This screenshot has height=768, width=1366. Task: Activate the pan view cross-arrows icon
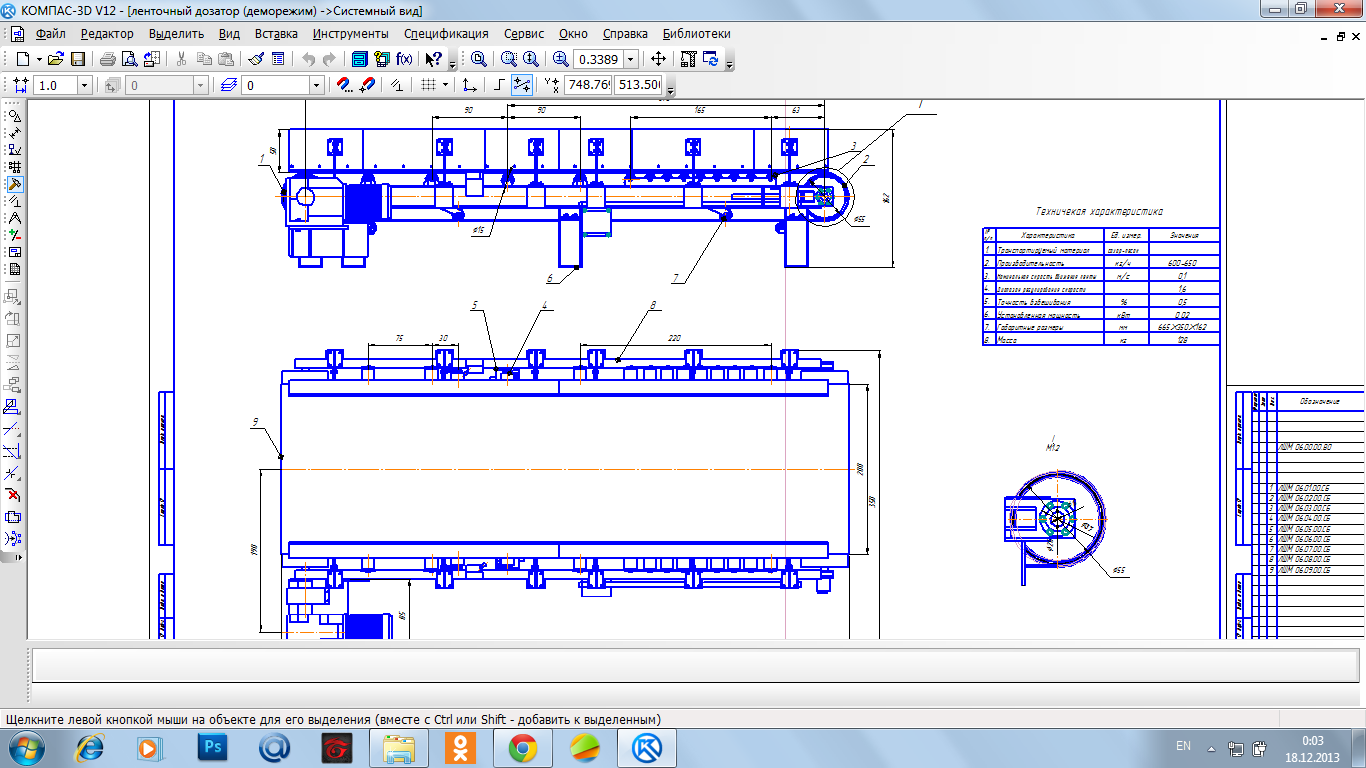point(658,59)
